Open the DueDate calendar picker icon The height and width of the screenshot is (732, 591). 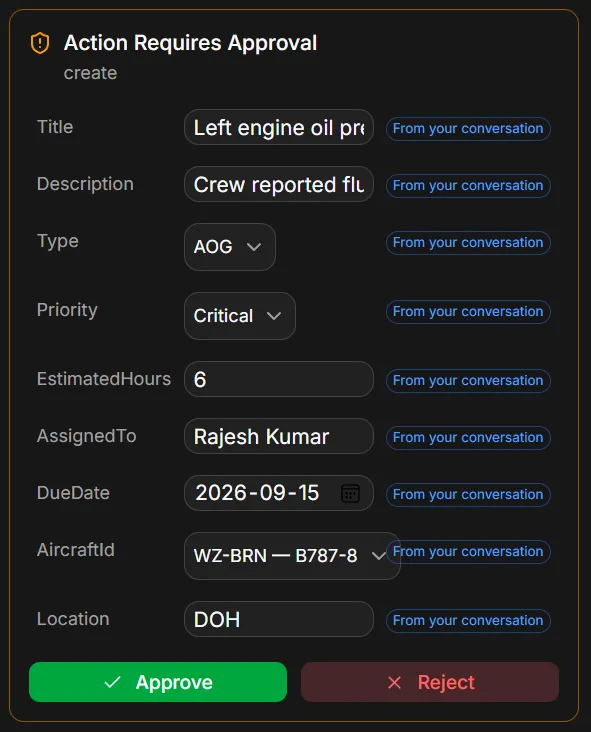tap(350, 493)
